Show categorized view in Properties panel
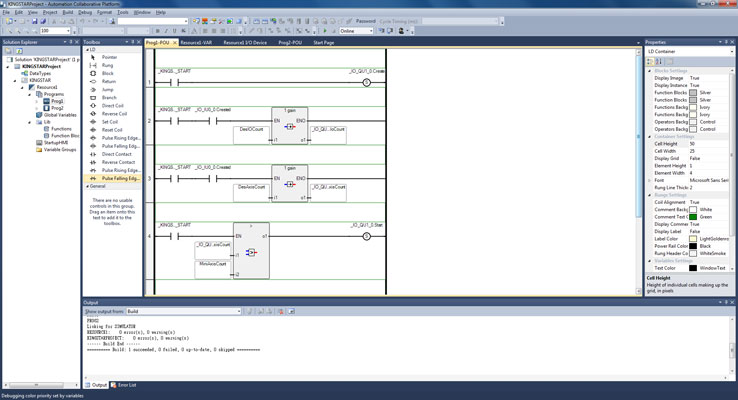Viewport: 738px width, 400px height. click(x=650, y=61)
